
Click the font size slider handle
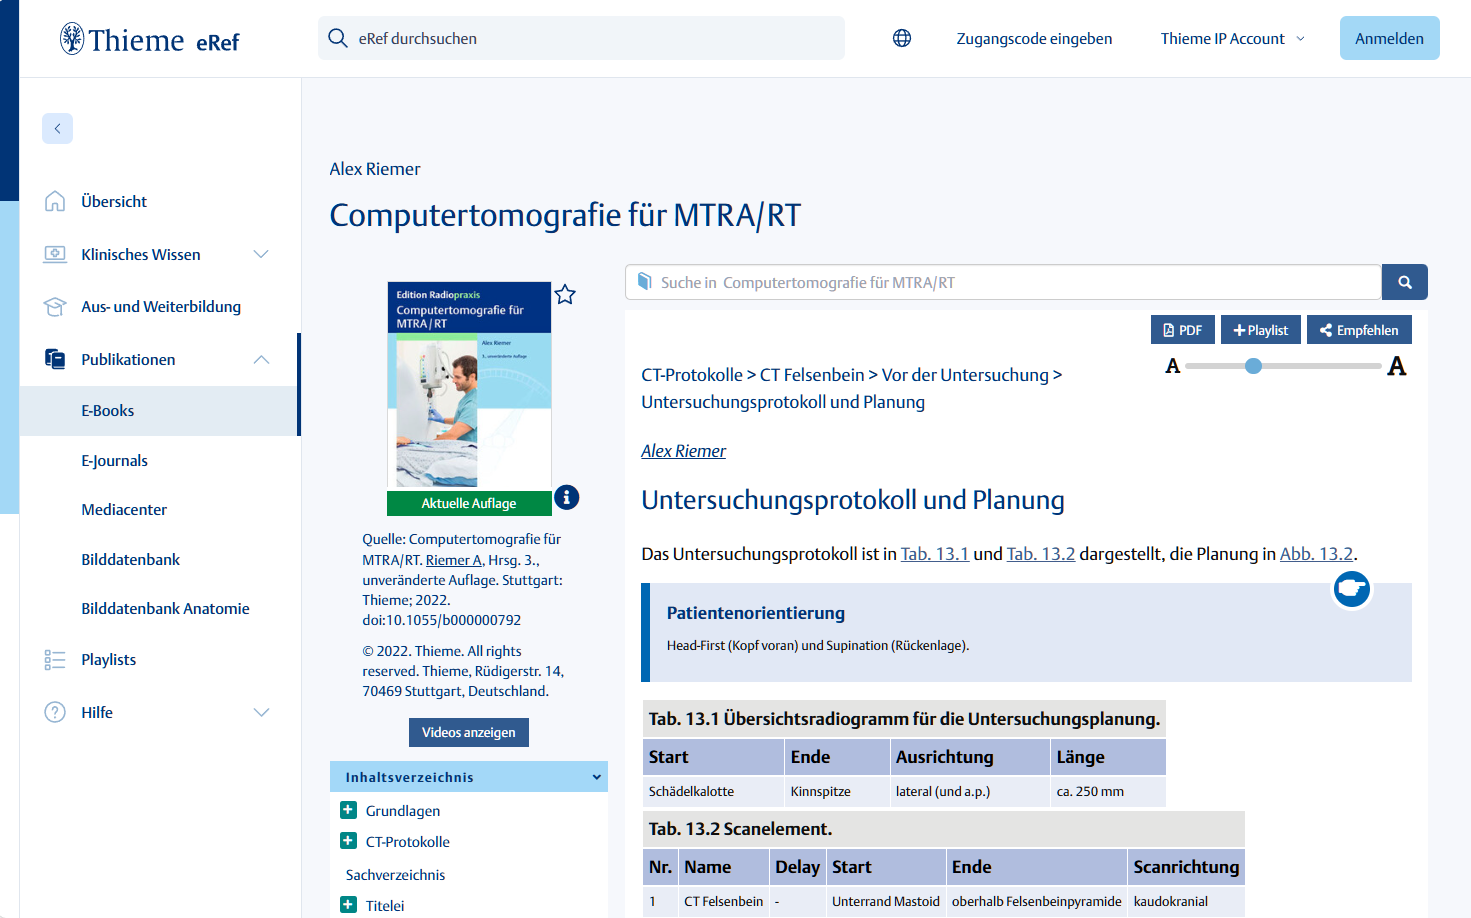1253,366
